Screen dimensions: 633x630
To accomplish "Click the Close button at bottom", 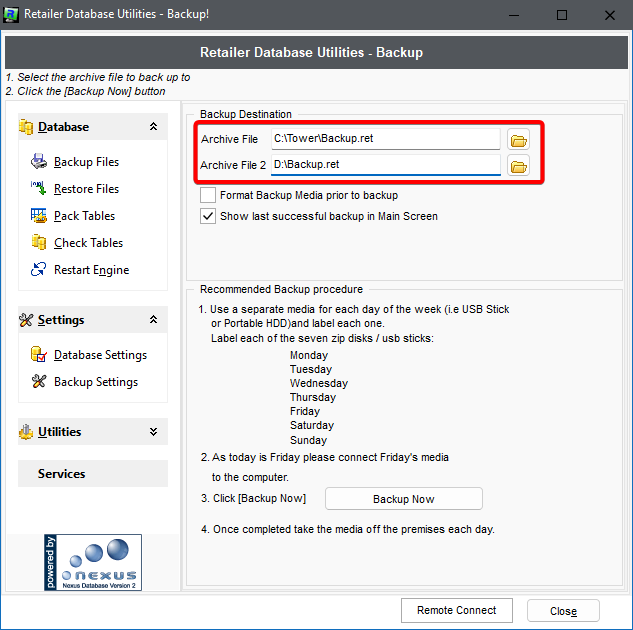I will 563,611.
